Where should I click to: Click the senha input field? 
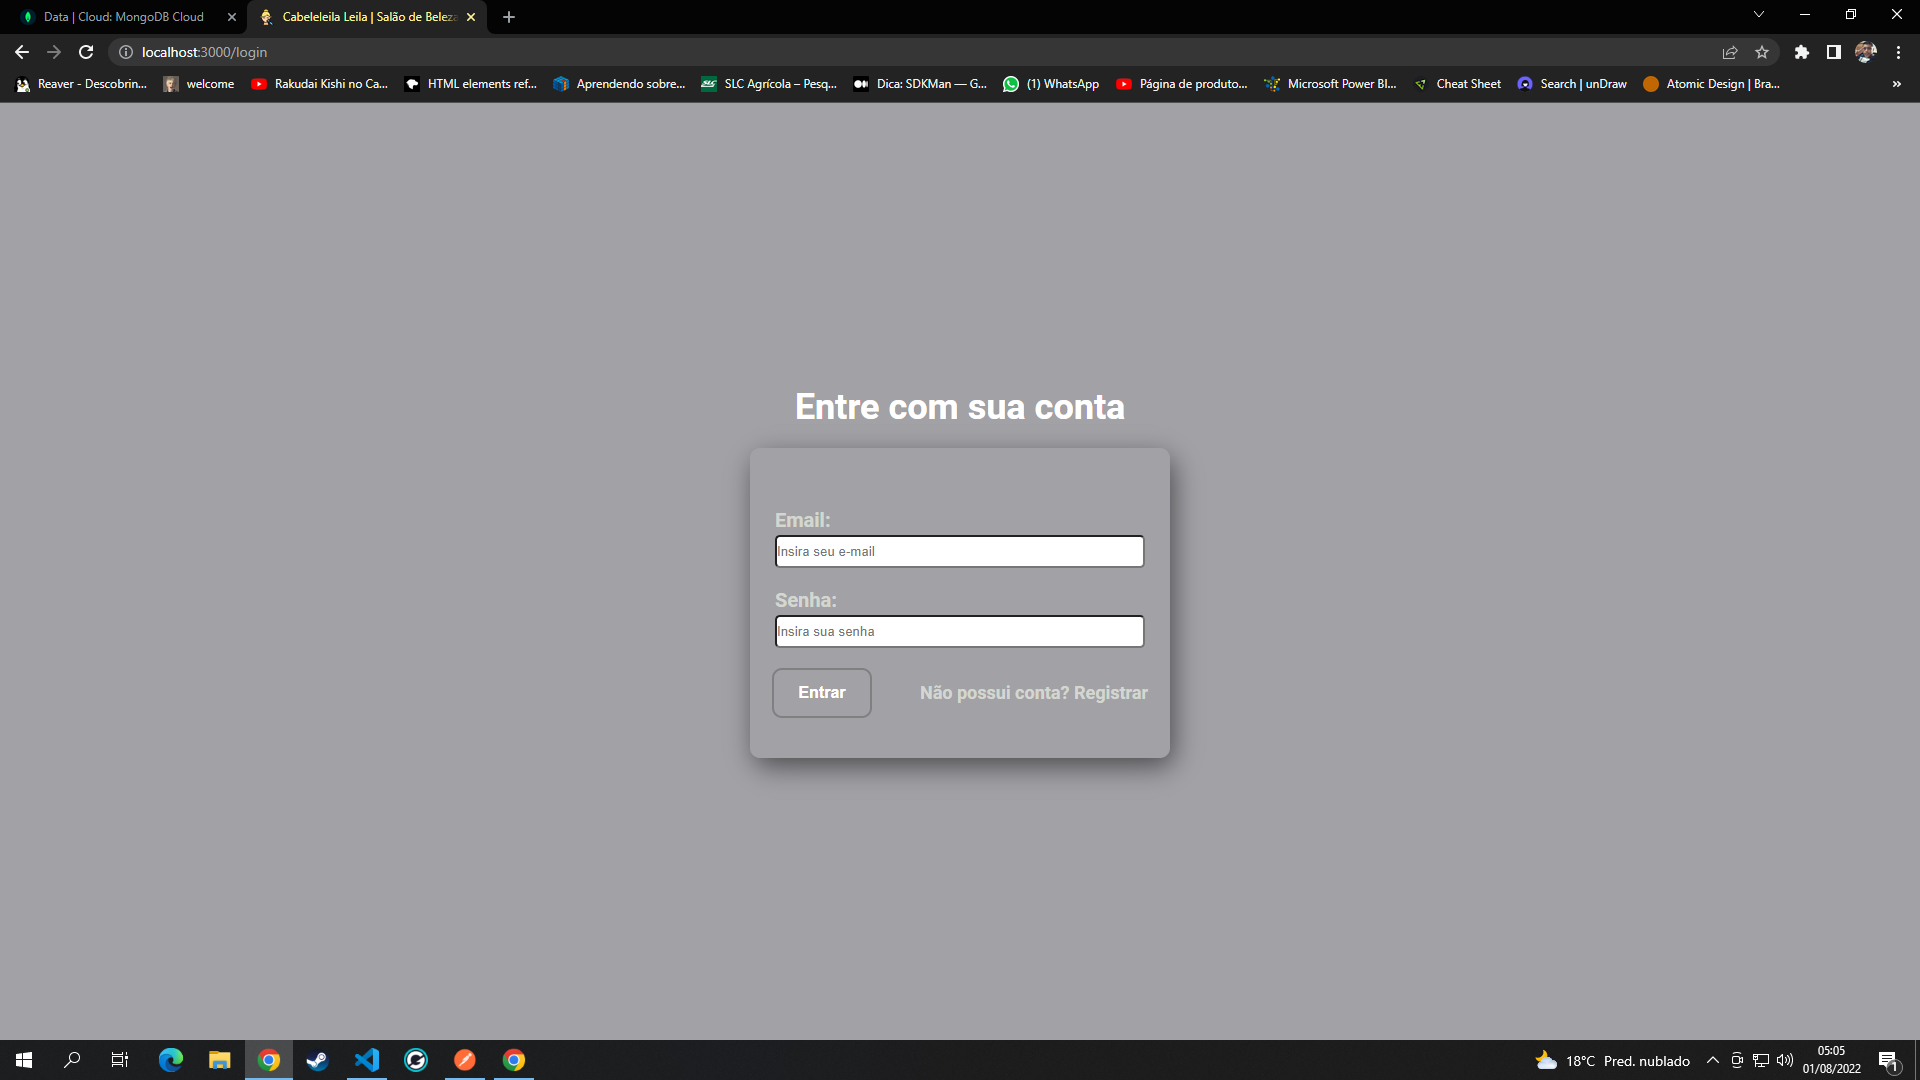click(x=959, y=630)
